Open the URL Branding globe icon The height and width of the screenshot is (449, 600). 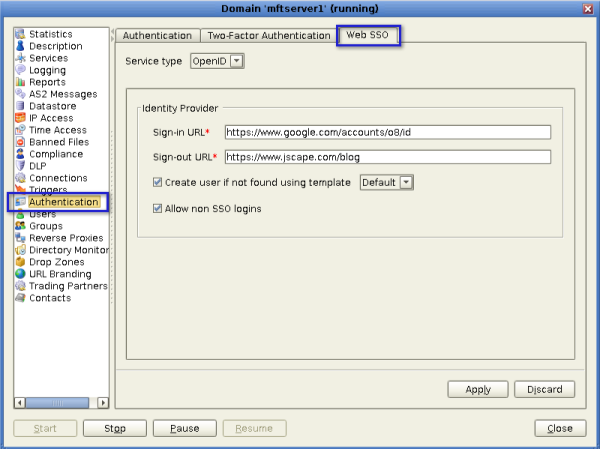(x=20, y=274)
